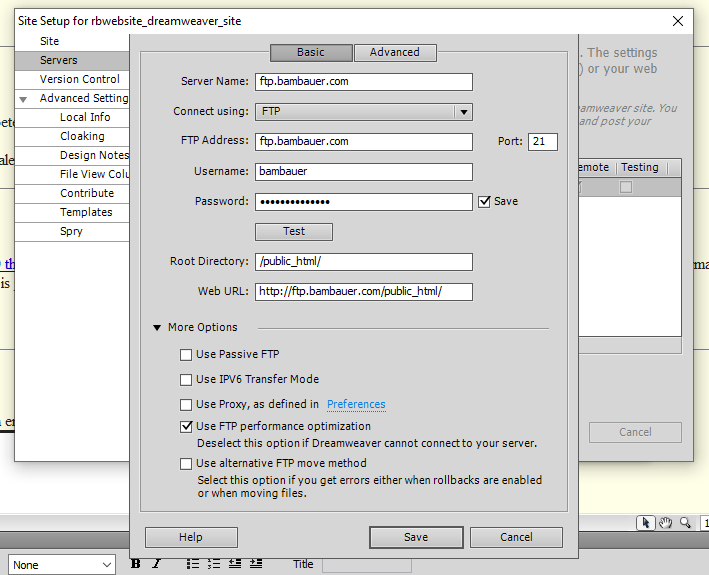This screenshot has height=575, width=709.
Task: Click the Test connection button
Action: pyautogui.click(x=294, y=231)
